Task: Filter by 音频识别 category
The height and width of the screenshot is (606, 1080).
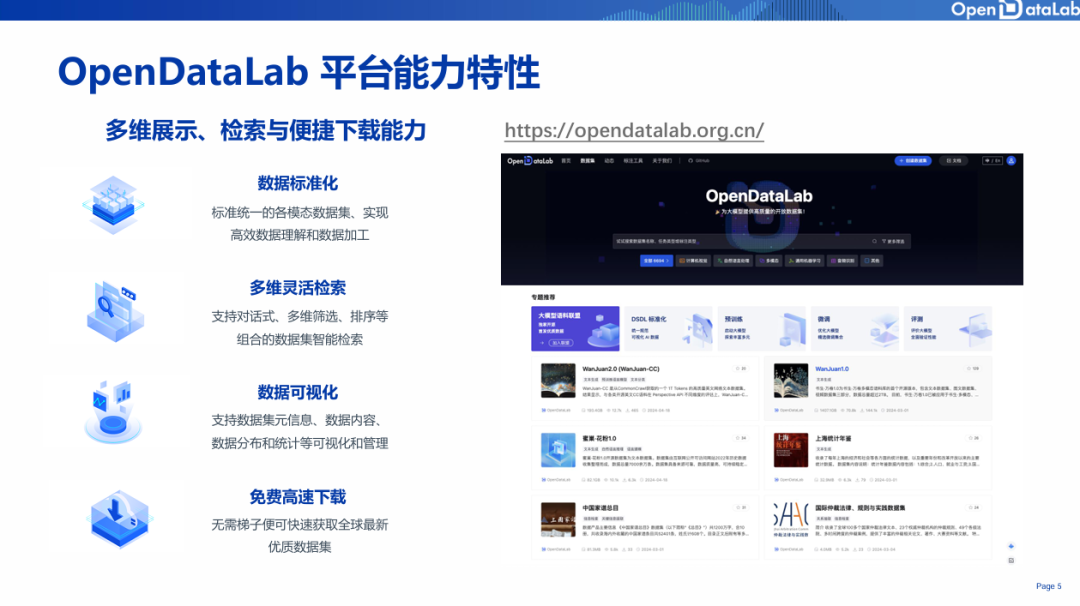Action: 842,261
